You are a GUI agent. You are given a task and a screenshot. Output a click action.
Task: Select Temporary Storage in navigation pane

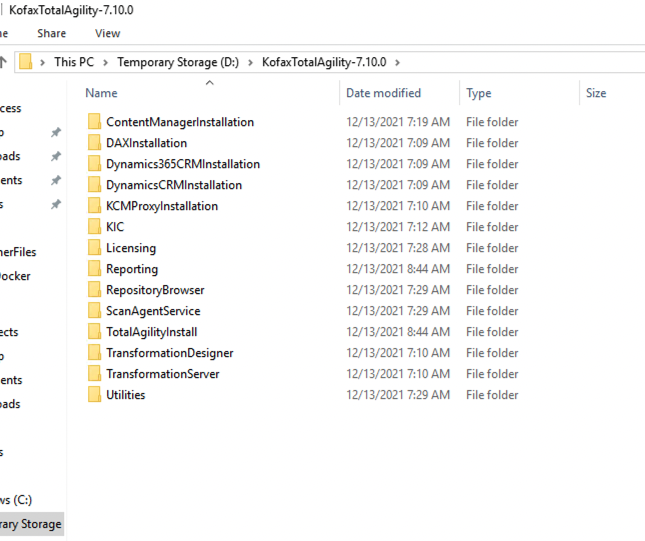(x=32, y=524)
